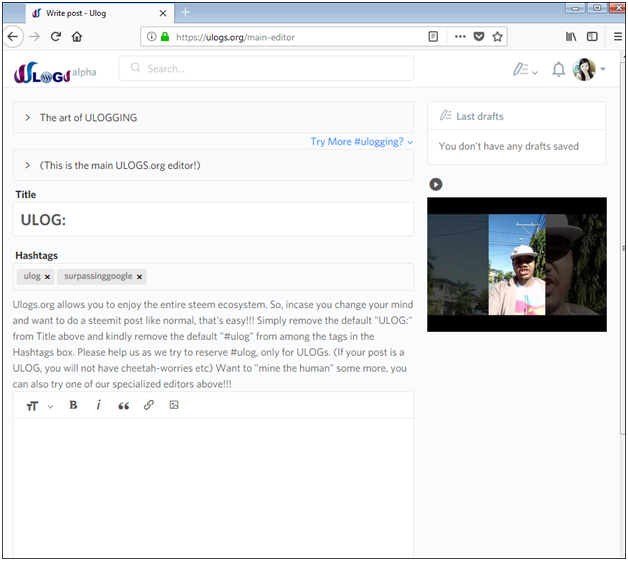Click the Last drafts header
Image resolution: width=628 pixels, height=561 pixels.
point(516,116)
